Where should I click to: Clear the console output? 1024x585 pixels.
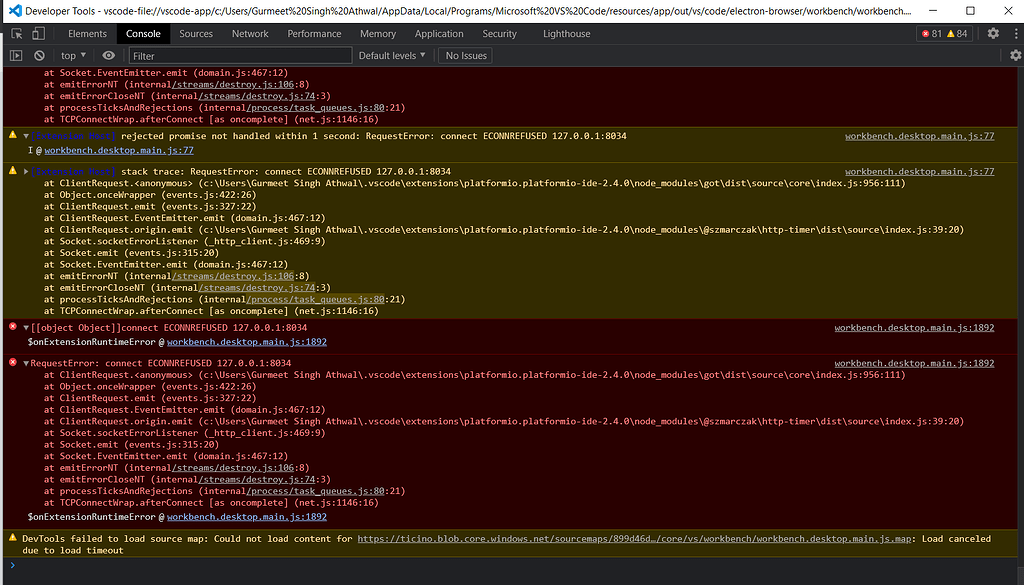(39, 56)
